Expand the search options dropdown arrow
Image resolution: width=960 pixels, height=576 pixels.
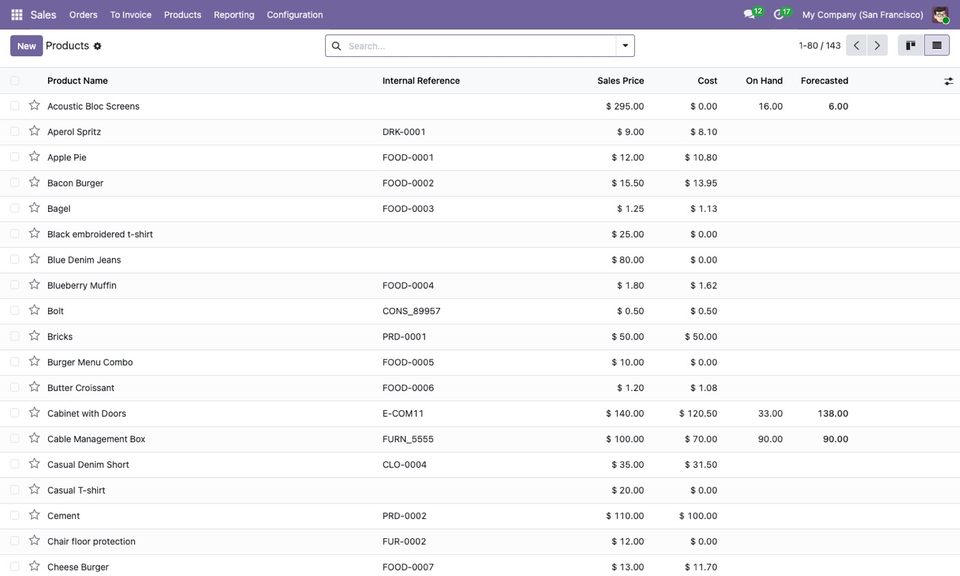[625, 46]
